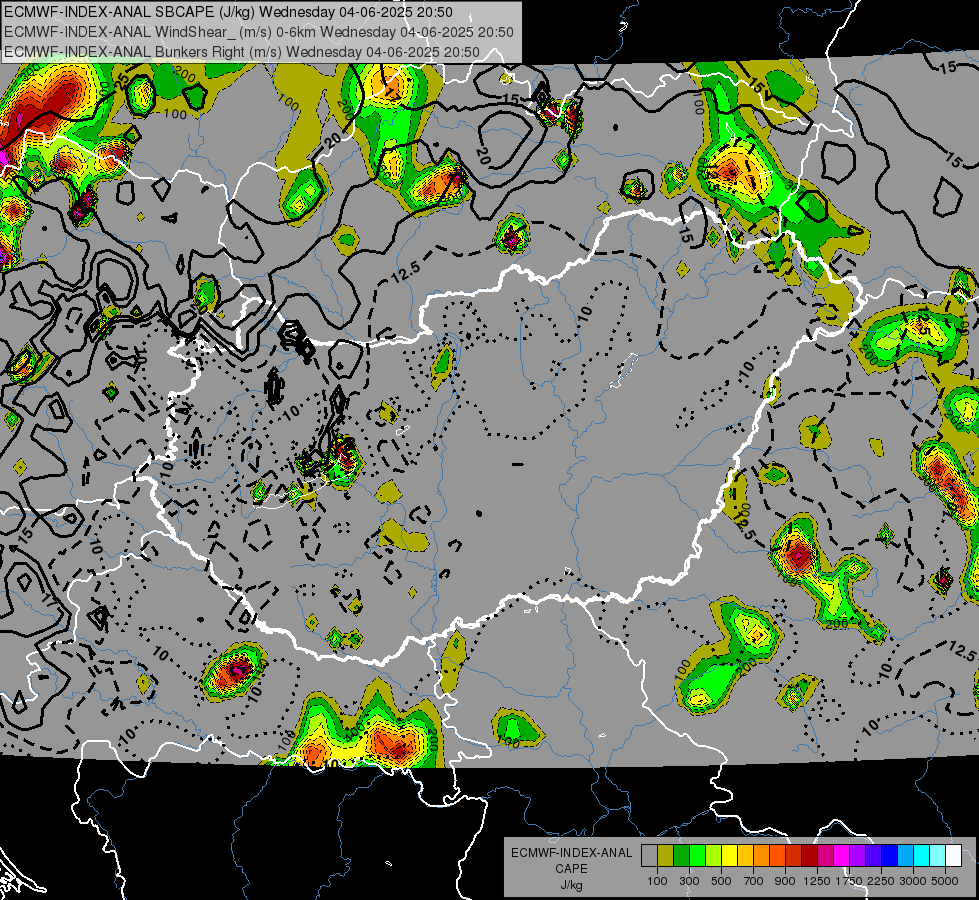The height and width of the screenshot is (900, 979).
Task: Click the '5000' legend scale value
Action: (945, 881)
